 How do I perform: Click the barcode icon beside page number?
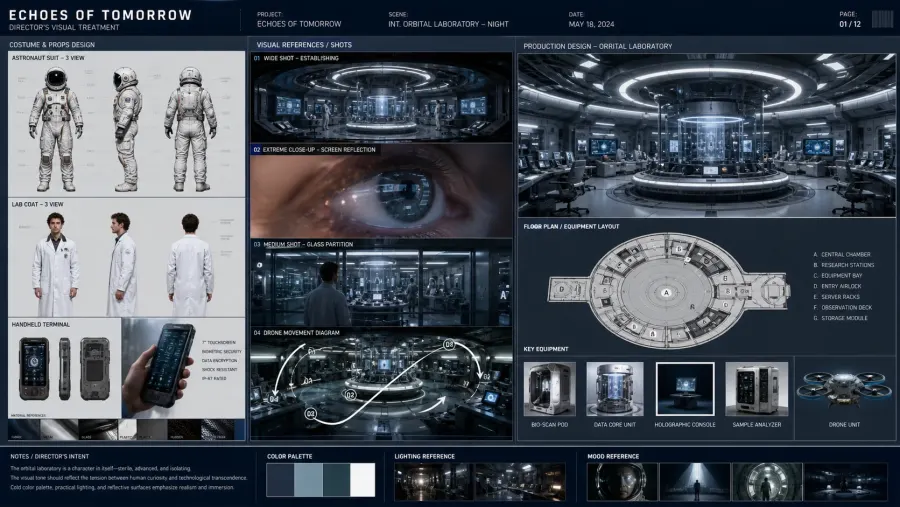pyautogui.click(x=882, y=19)
